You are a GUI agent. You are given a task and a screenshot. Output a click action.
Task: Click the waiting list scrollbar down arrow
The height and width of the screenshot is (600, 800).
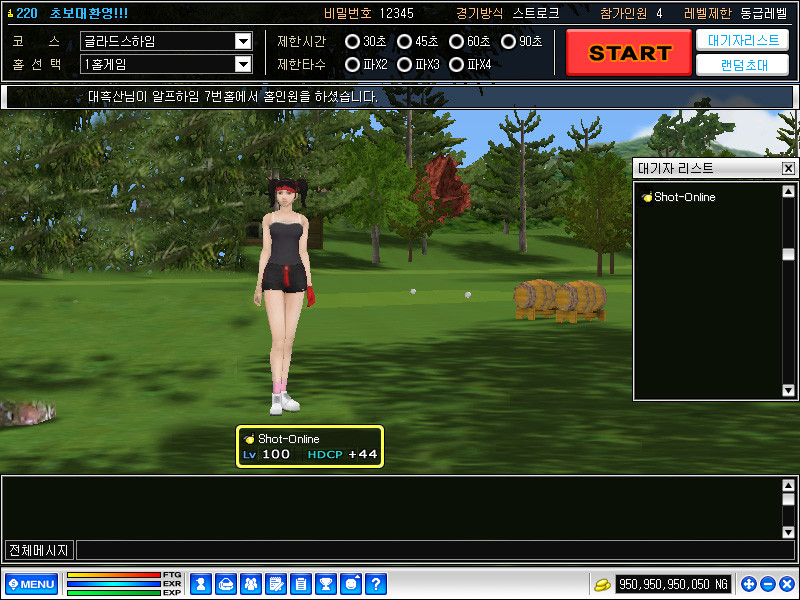click(788, 390)
